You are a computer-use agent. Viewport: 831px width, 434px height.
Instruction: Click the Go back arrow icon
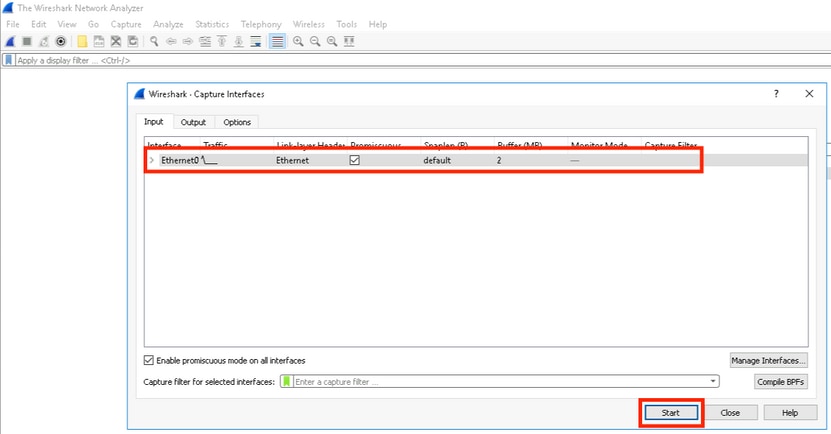(x=171, y=41)
